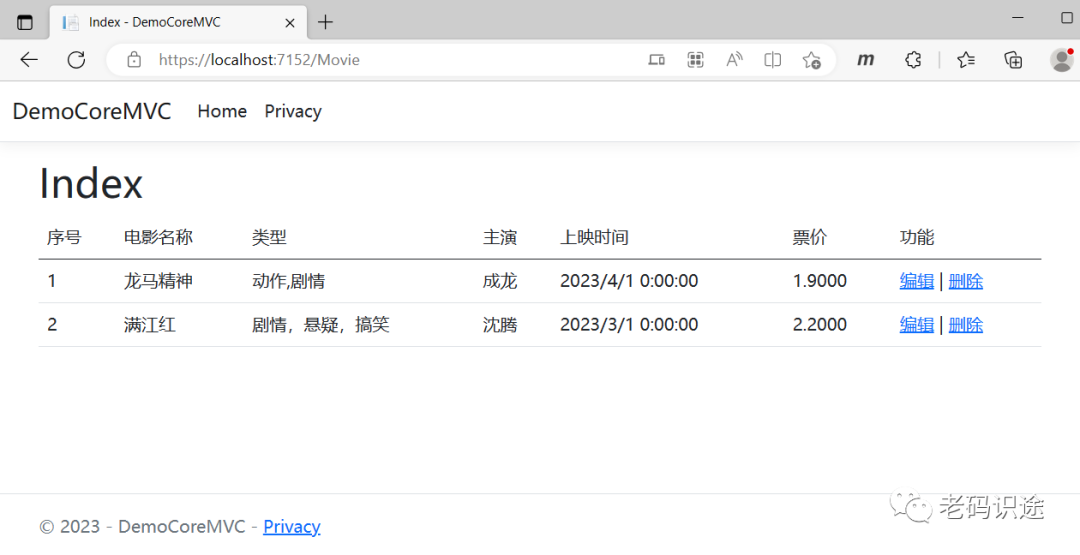Click the Index page heading
The height and width of the screenshot is (555, 1080).
click(91, 183)
